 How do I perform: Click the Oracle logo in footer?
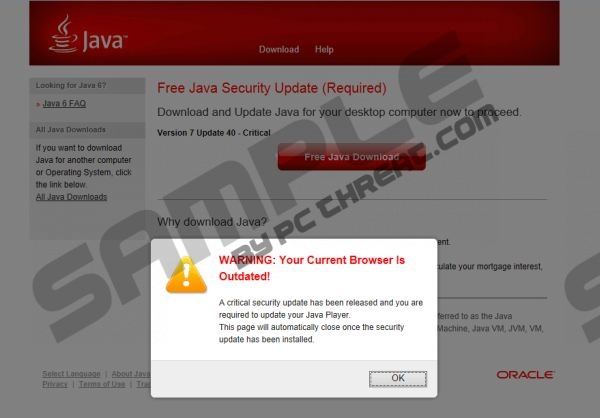pyautogui.click(x=525, y=375)
